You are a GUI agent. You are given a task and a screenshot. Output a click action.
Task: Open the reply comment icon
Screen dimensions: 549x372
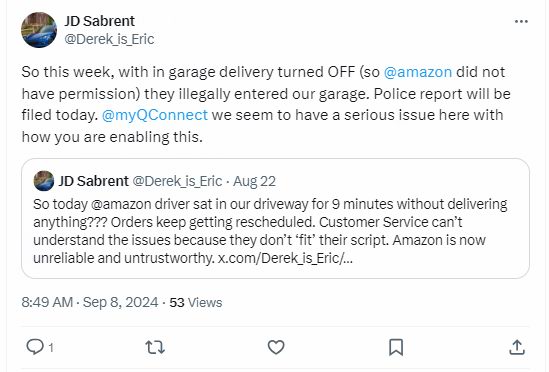(35, 347)
